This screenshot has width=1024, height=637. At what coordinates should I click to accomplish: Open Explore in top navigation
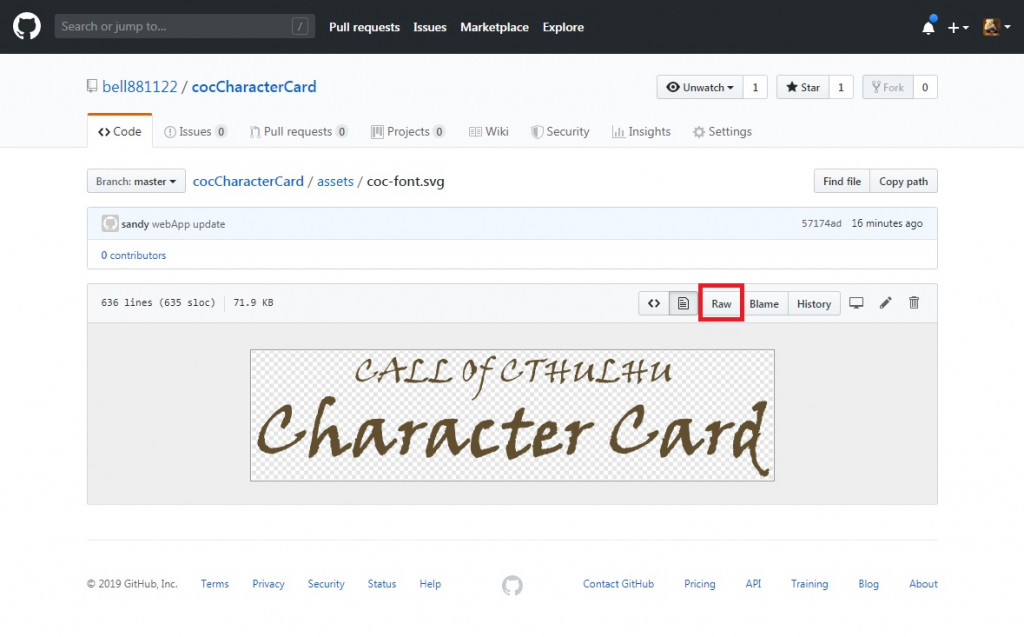tap(563, 27)
